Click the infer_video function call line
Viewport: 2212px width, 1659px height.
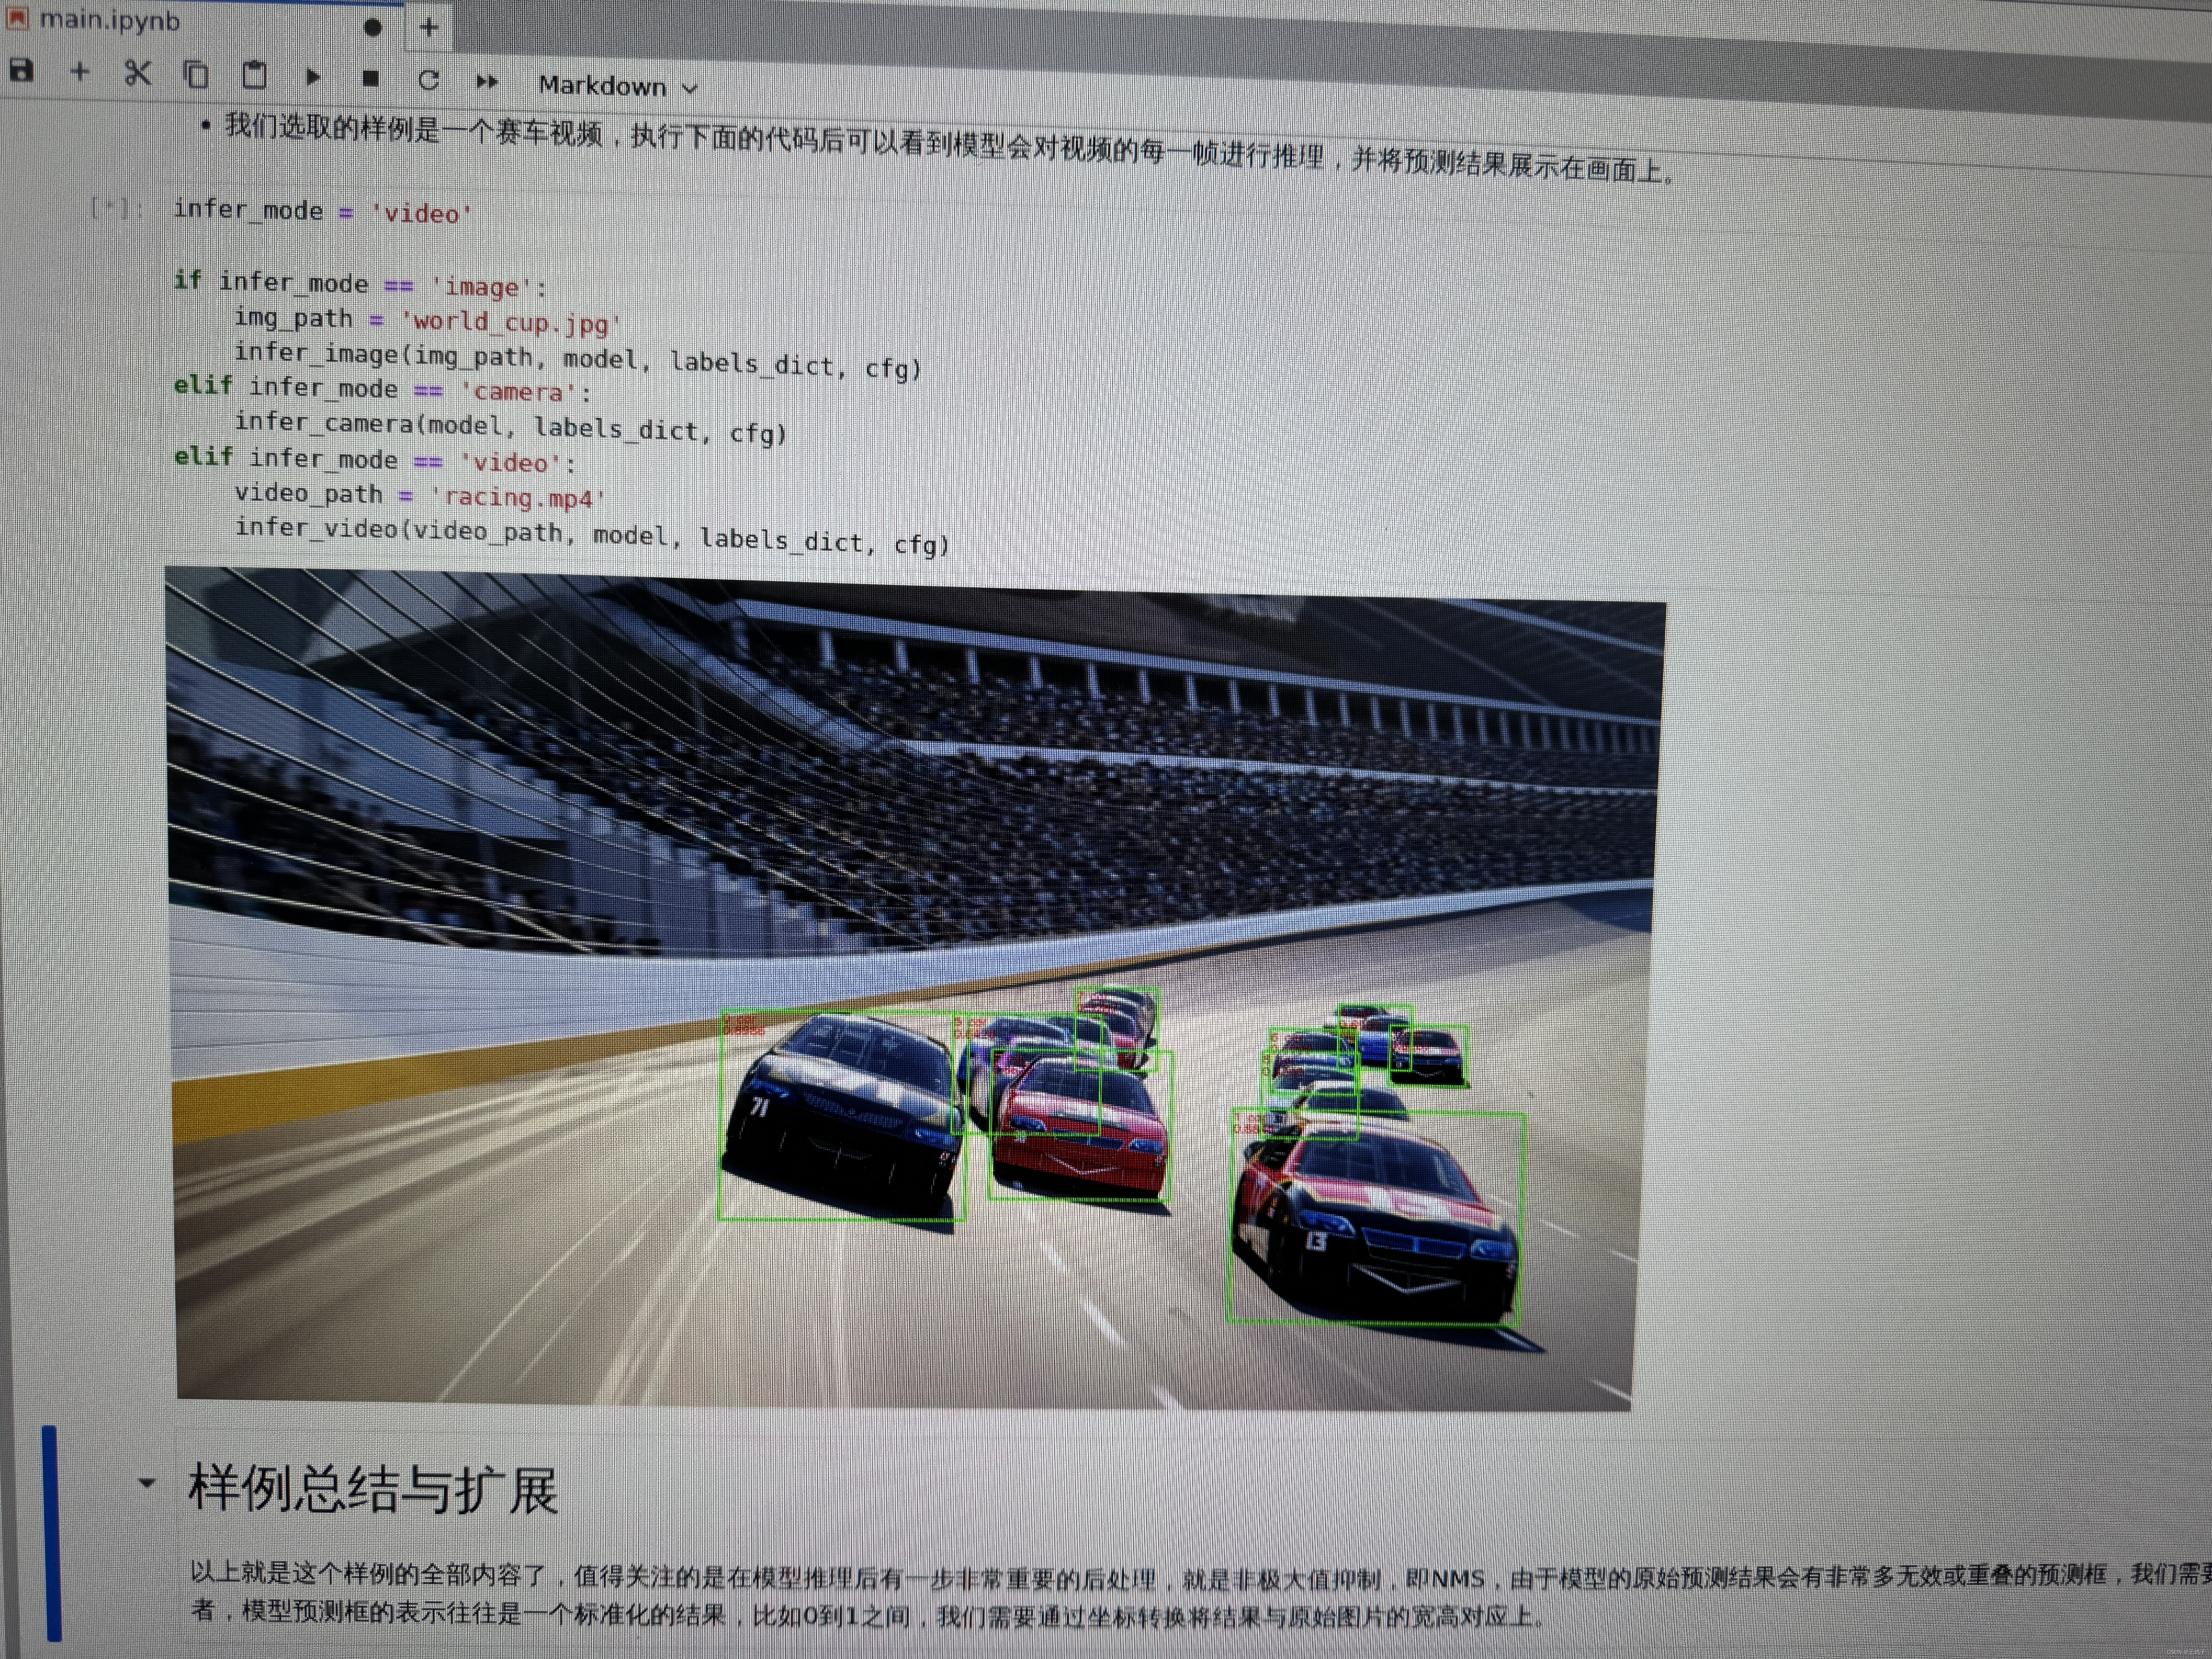coord(592,535)
